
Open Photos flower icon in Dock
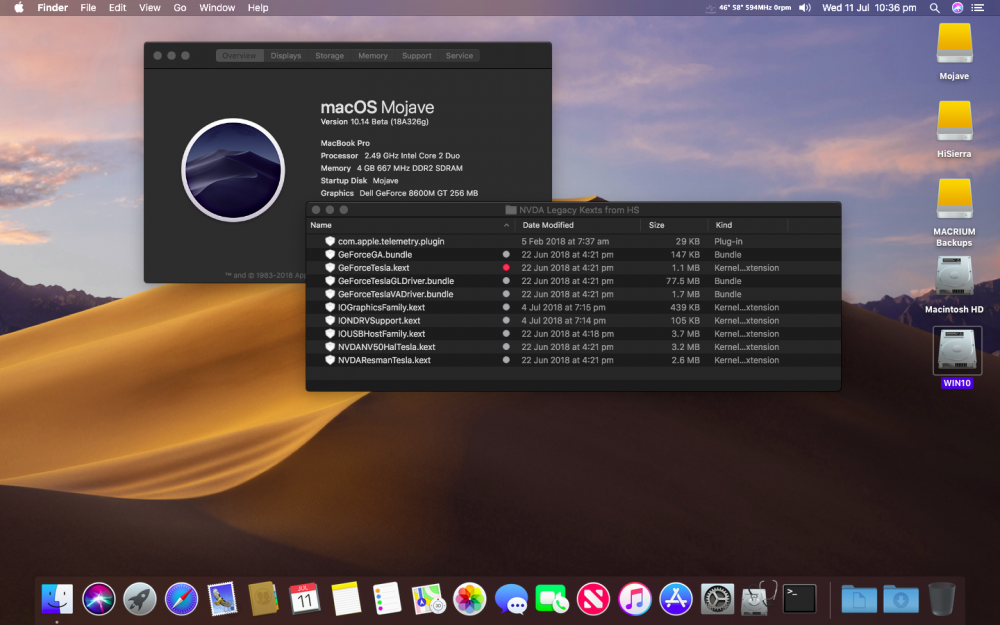pyautogui.click(x=469, y=599)
